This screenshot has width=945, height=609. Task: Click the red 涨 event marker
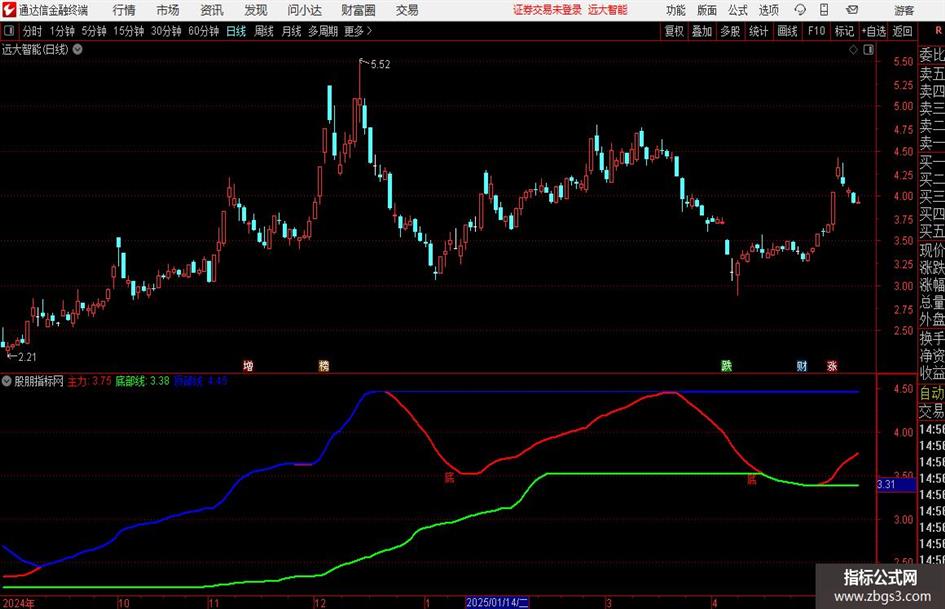[x=832, y=365]
